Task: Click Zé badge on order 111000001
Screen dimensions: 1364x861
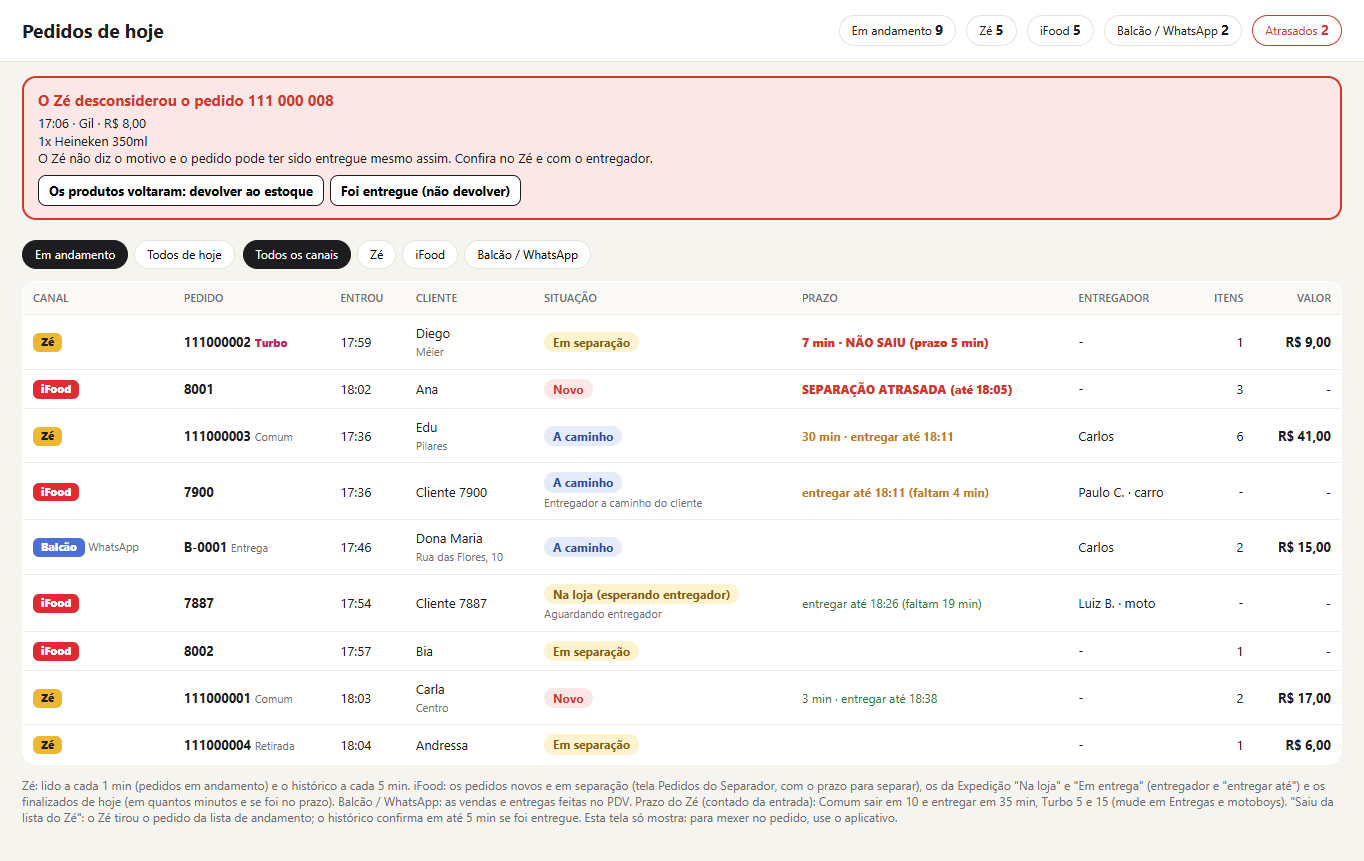Action: (47, 698)
